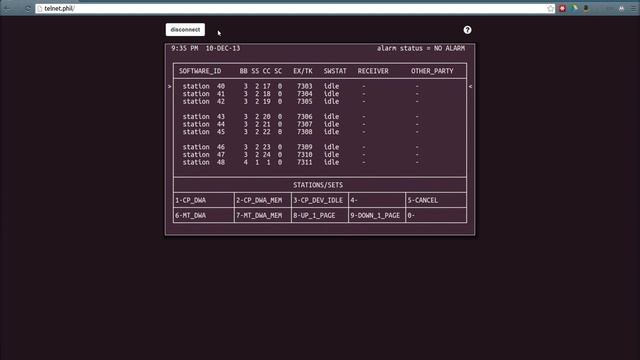640x360 pixels.
Task: Open the browser hamburger menu
Action: click(x=634, y=9)
